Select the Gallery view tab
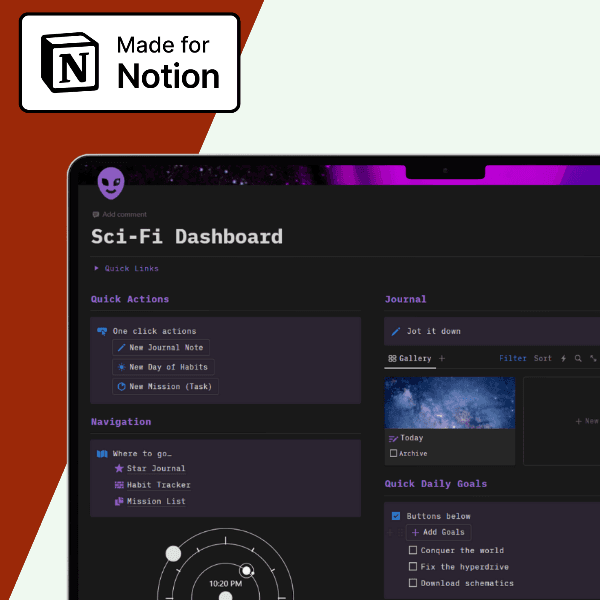This screenshot has width=600, height=600. pyautogui.click(x=410, y=359)
